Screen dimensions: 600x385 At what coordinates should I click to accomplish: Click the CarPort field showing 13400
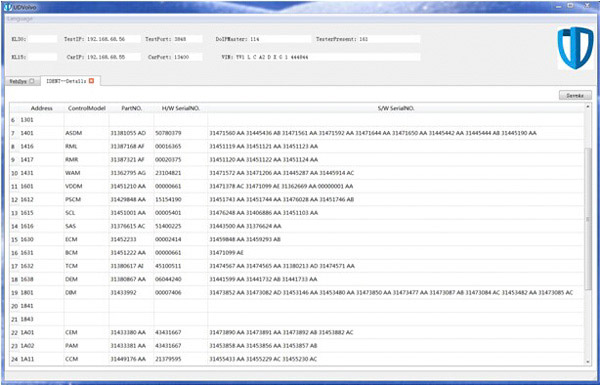(188, 57)
